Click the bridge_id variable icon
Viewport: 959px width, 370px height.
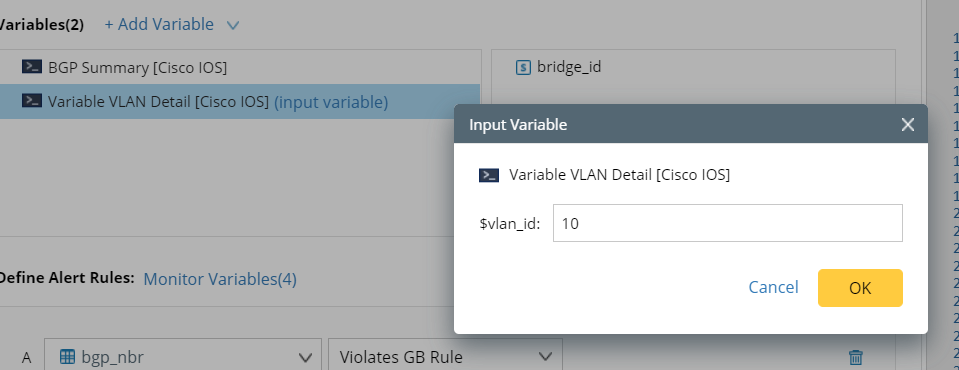[523, 67]
